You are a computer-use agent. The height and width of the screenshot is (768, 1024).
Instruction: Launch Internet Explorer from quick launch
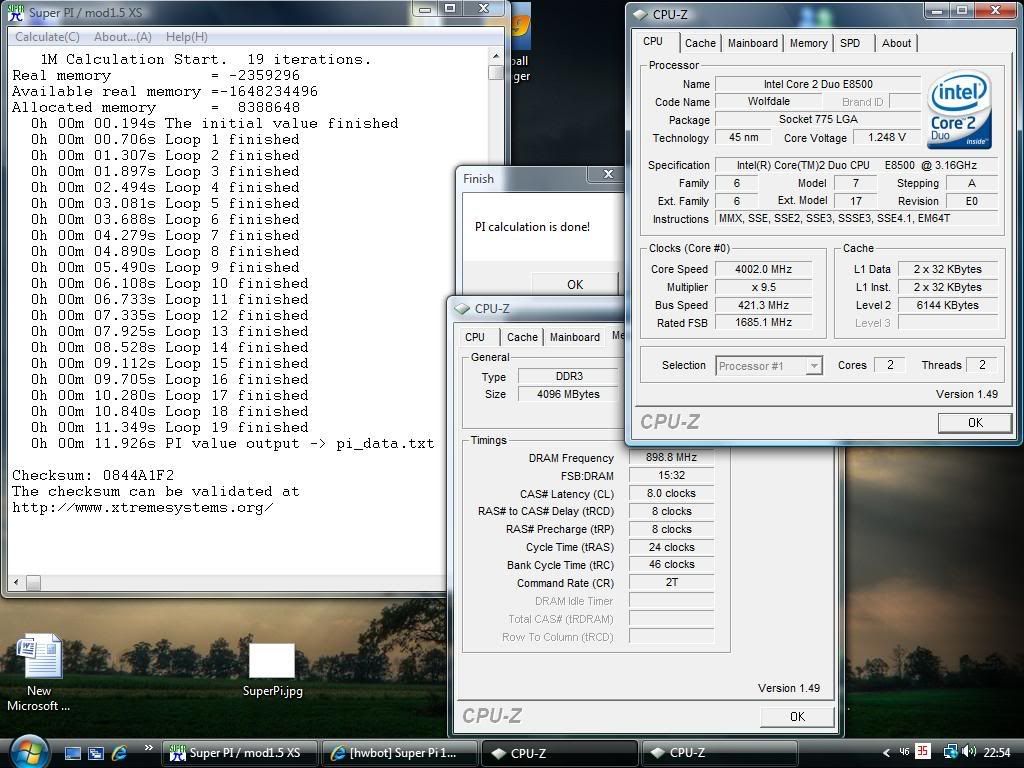tap(119, 753)
